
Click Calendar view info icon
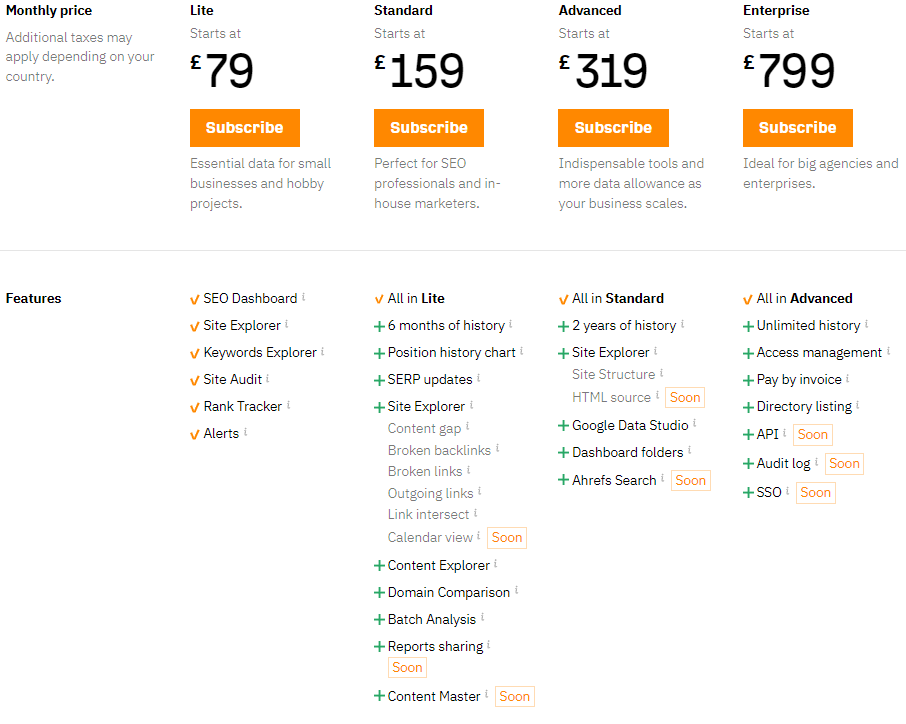point(478,536)
